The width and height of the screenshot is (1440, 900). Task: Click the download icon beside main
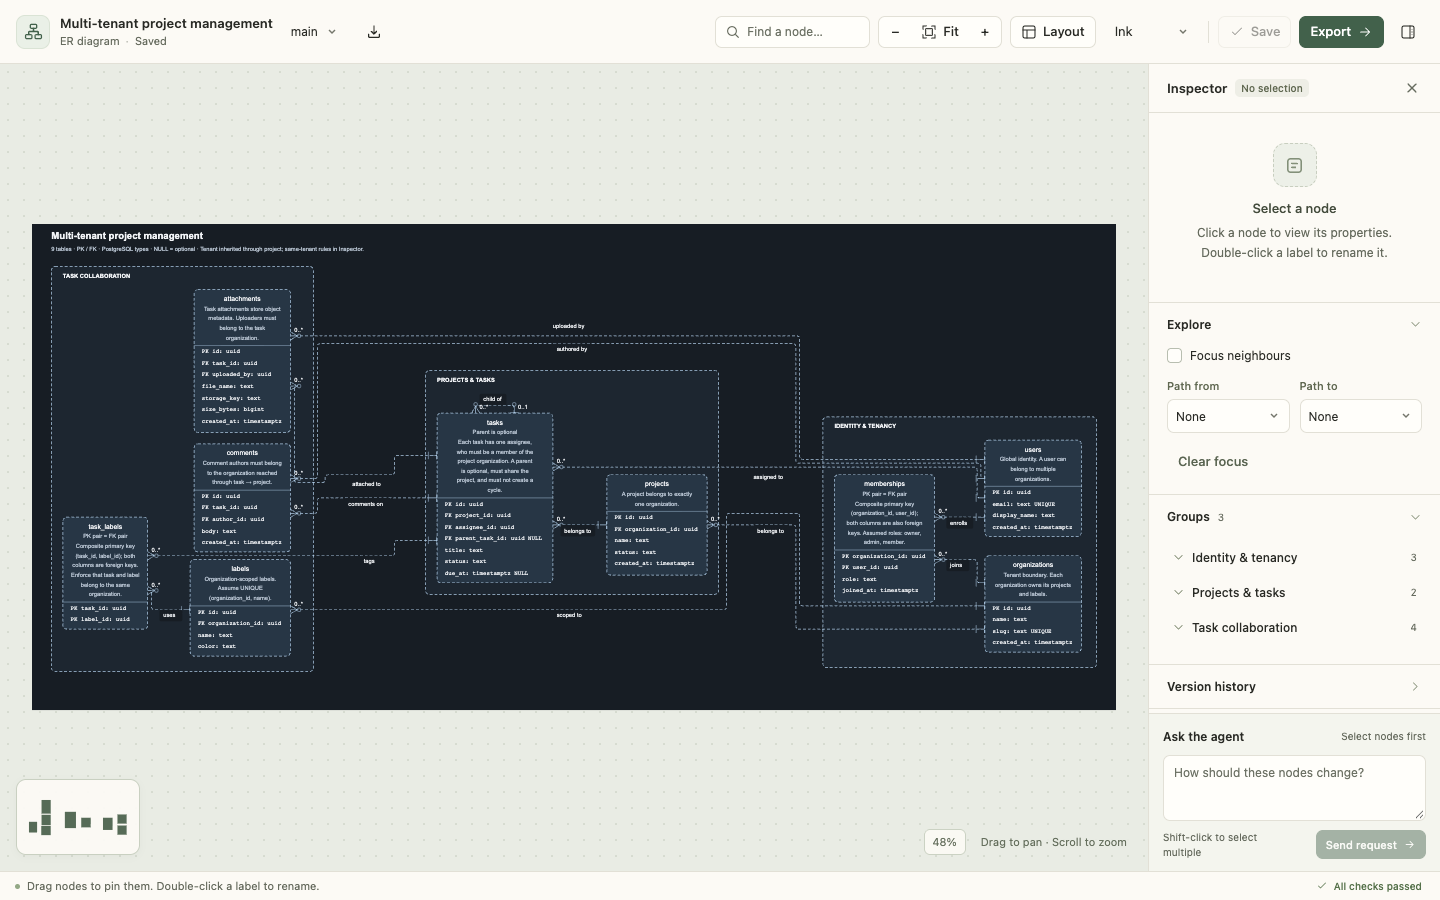pos(374,32)
